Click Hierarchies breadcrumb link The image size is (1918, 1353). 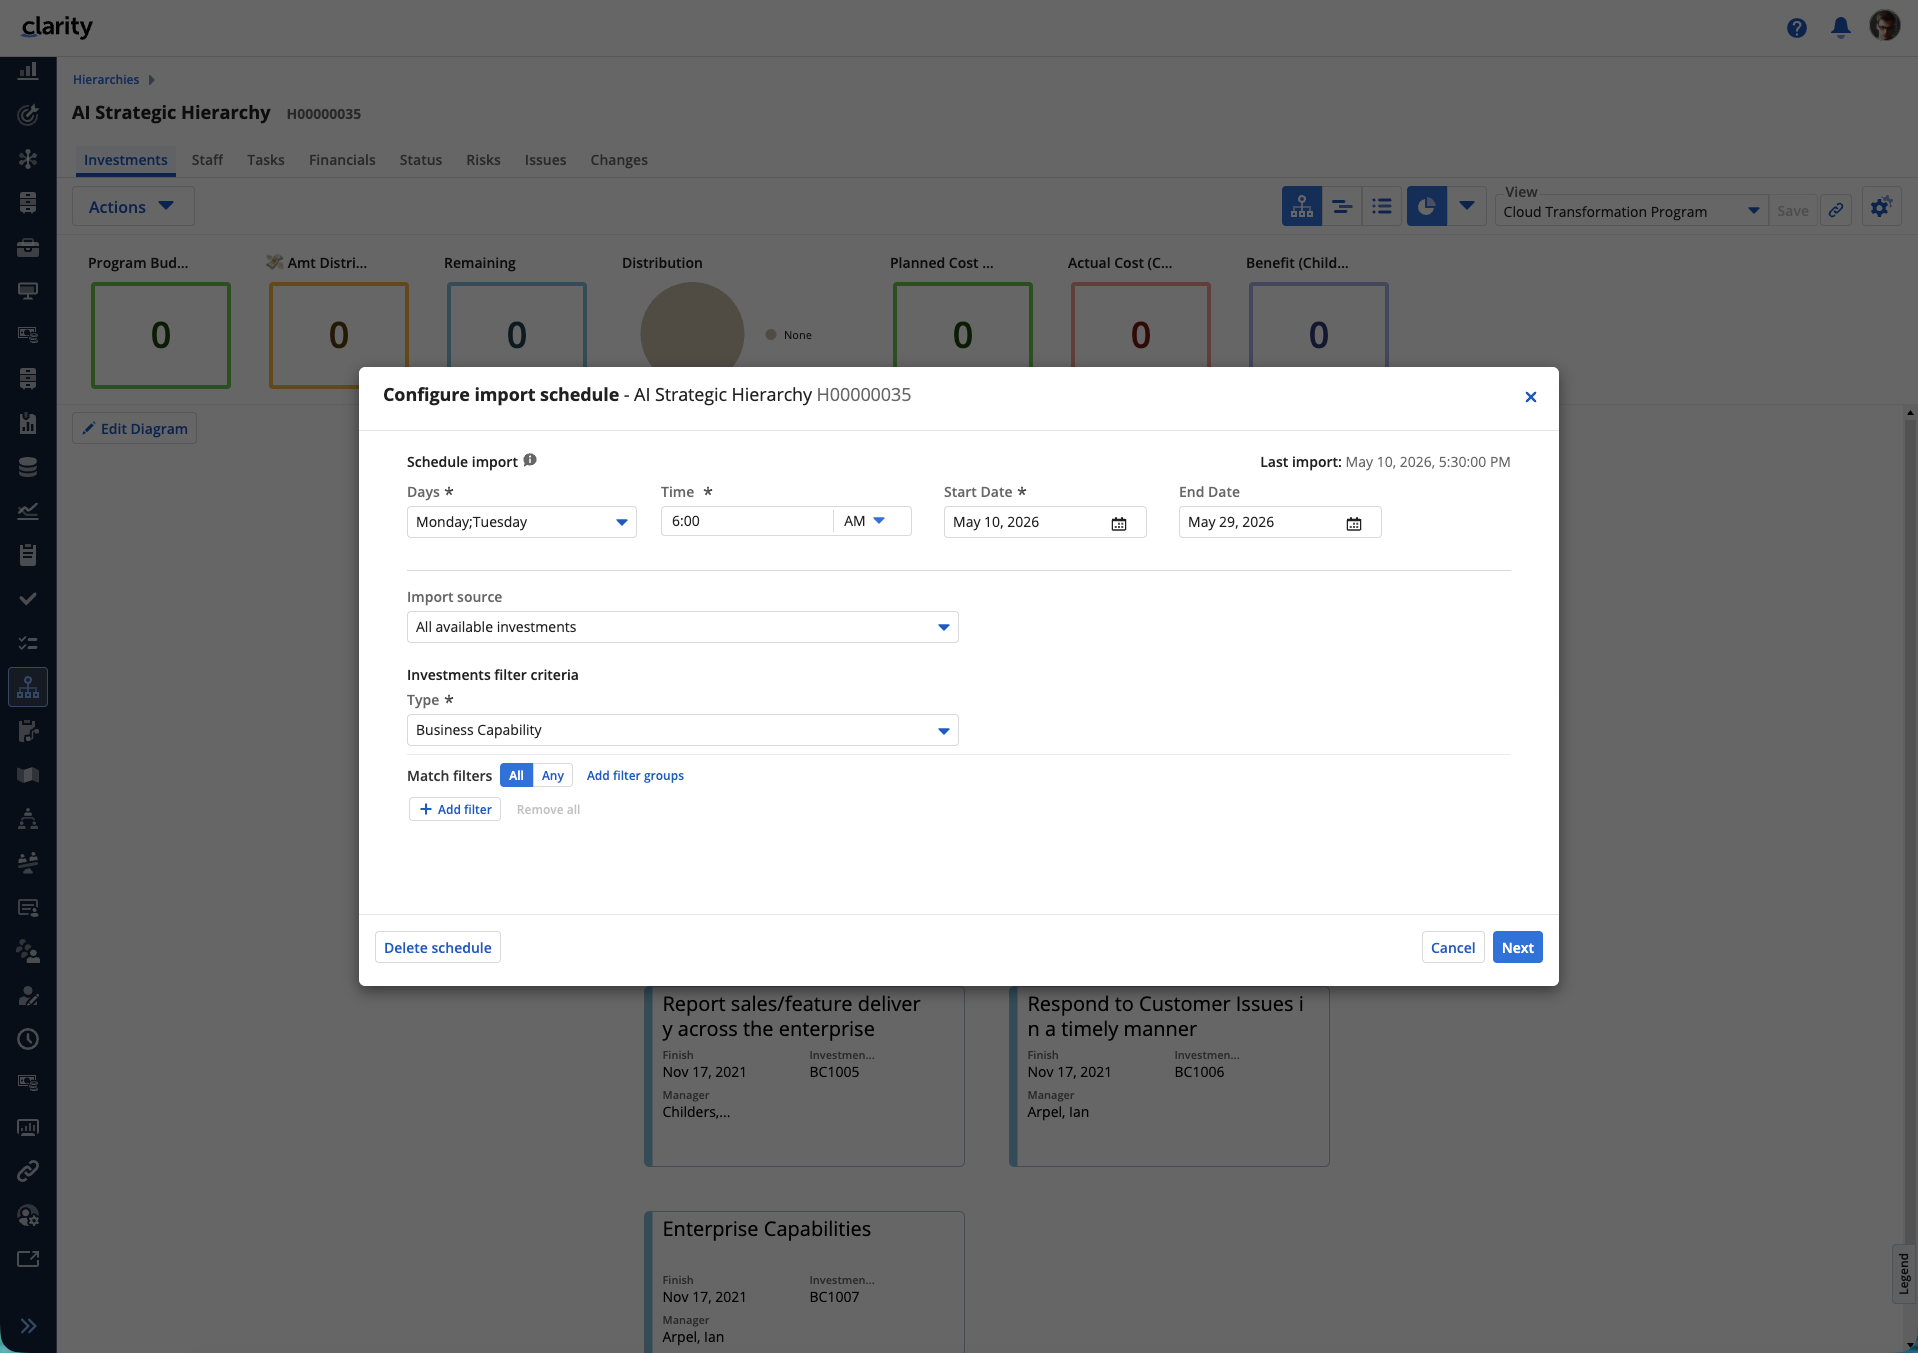tap(106, 80)
